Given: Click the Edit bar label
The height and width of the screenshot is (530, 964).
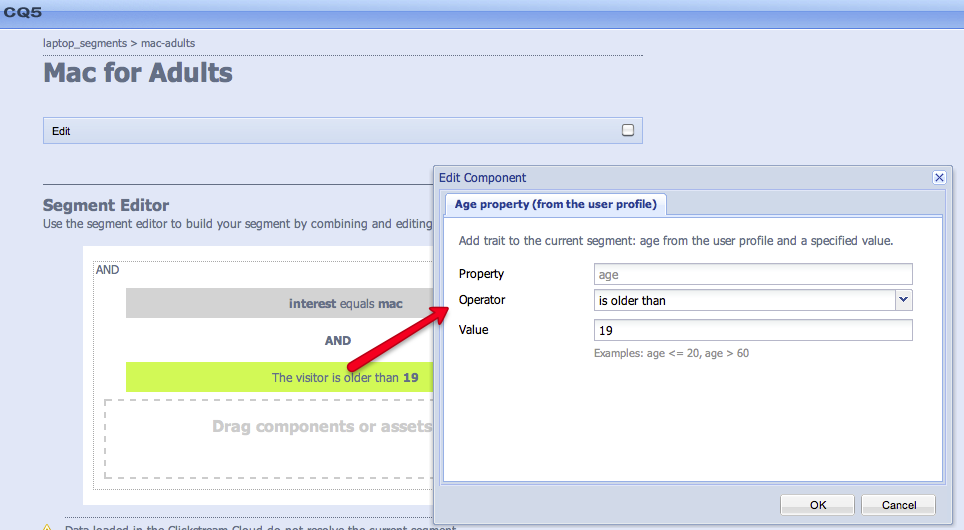Looking at the screenshot, I should (61, 131).
